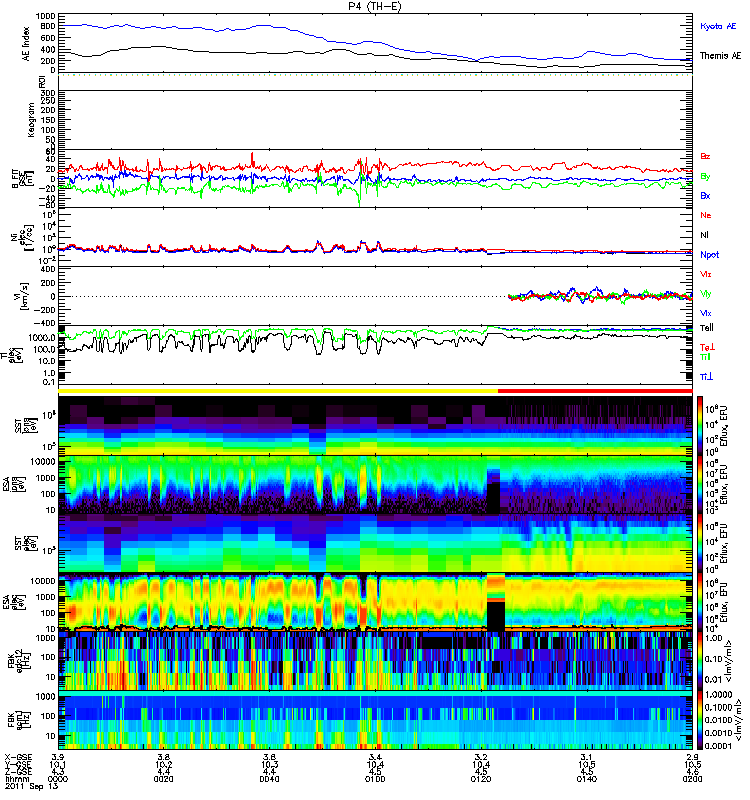Click the 0120 time tick label
This screenshot has width=750, height=800.
click(x=481, y=779)
